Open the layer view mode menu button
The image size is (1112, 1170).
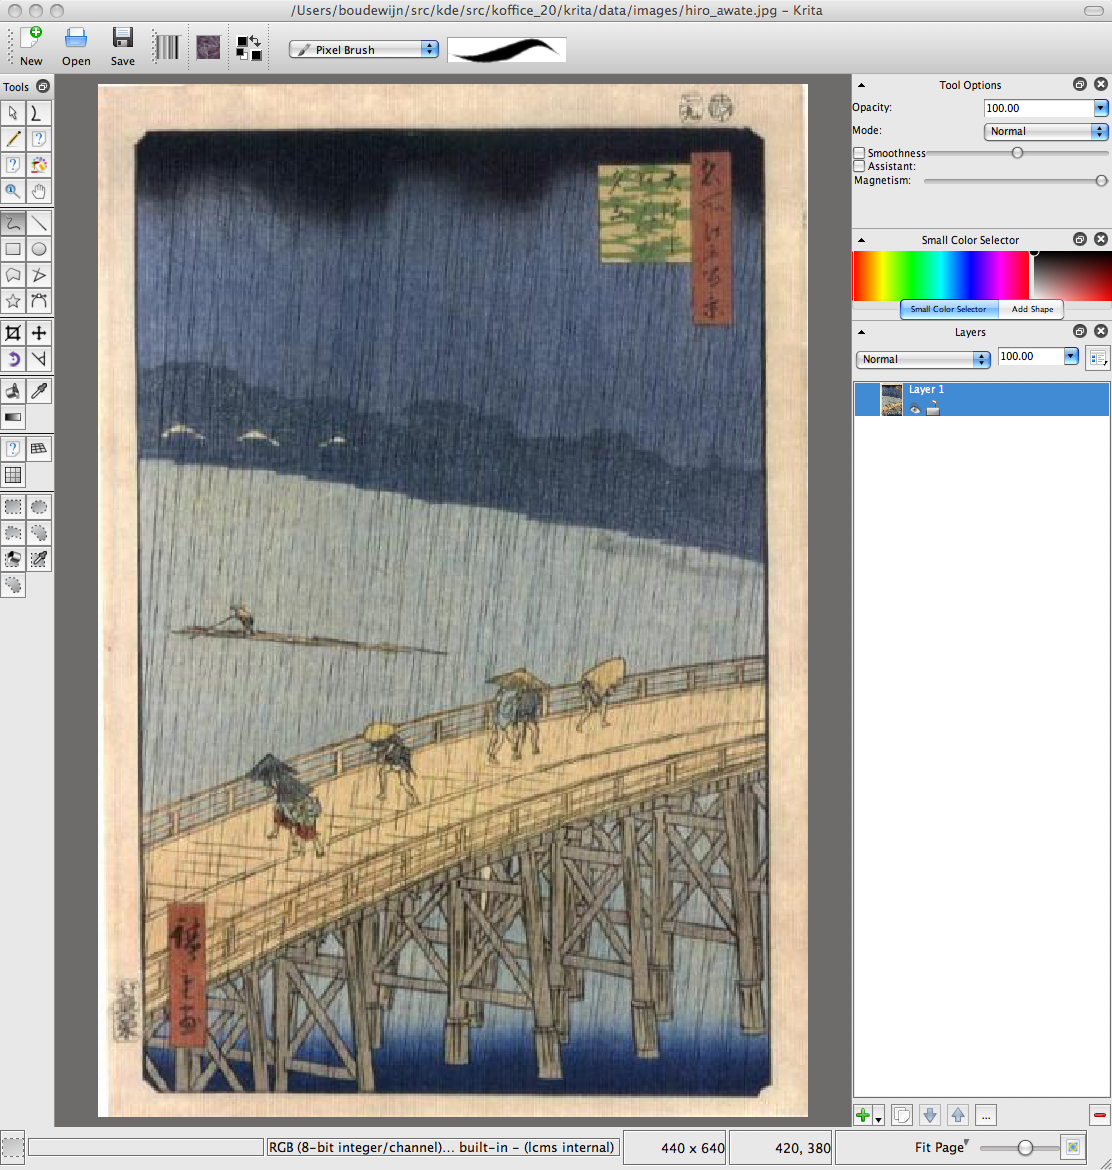tap(1098, 359)
